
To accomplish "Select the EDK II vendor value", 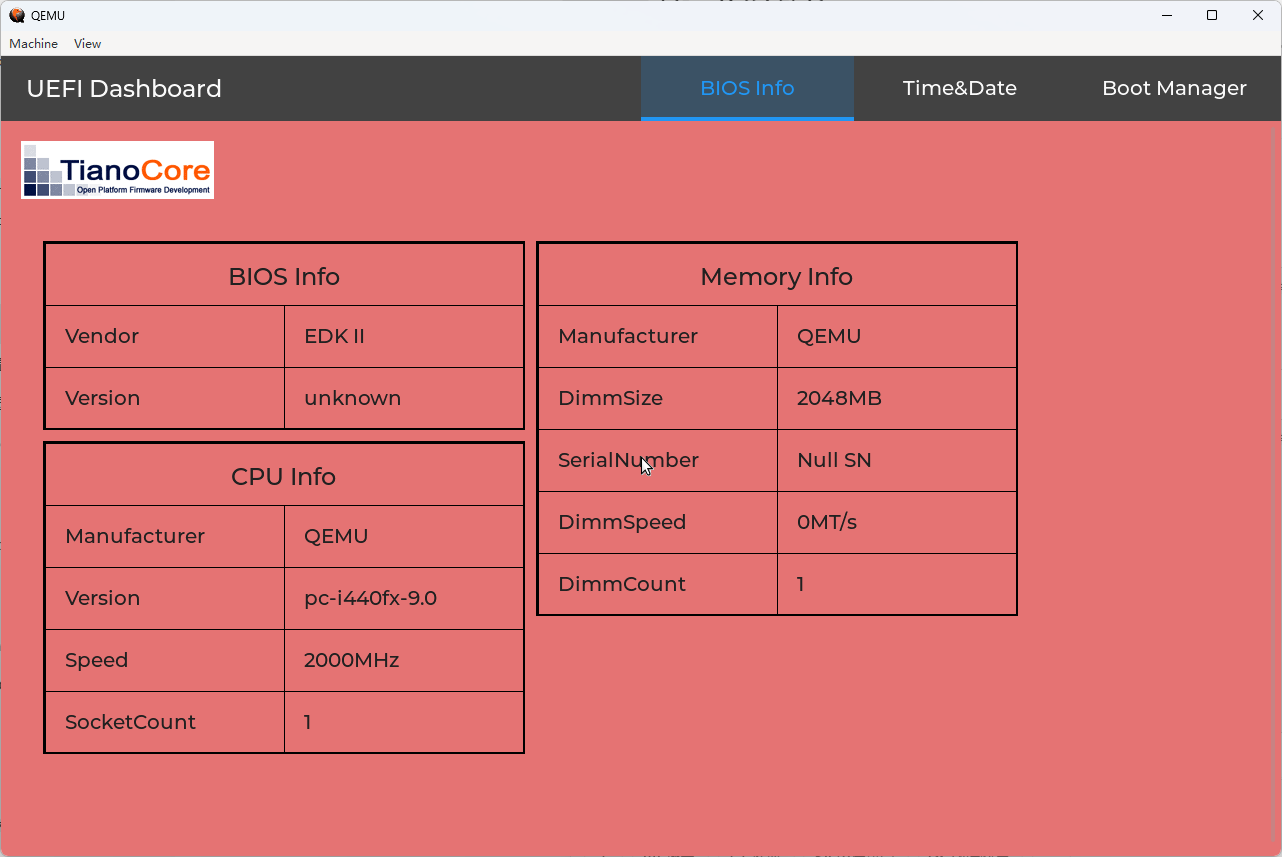I will [335, 336].
